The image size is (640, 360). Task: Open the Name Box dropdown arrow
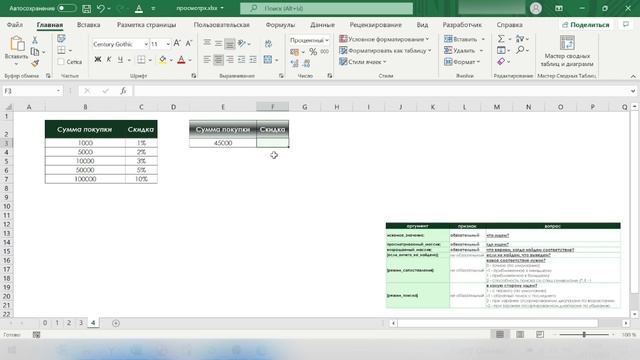coord(58,91)
